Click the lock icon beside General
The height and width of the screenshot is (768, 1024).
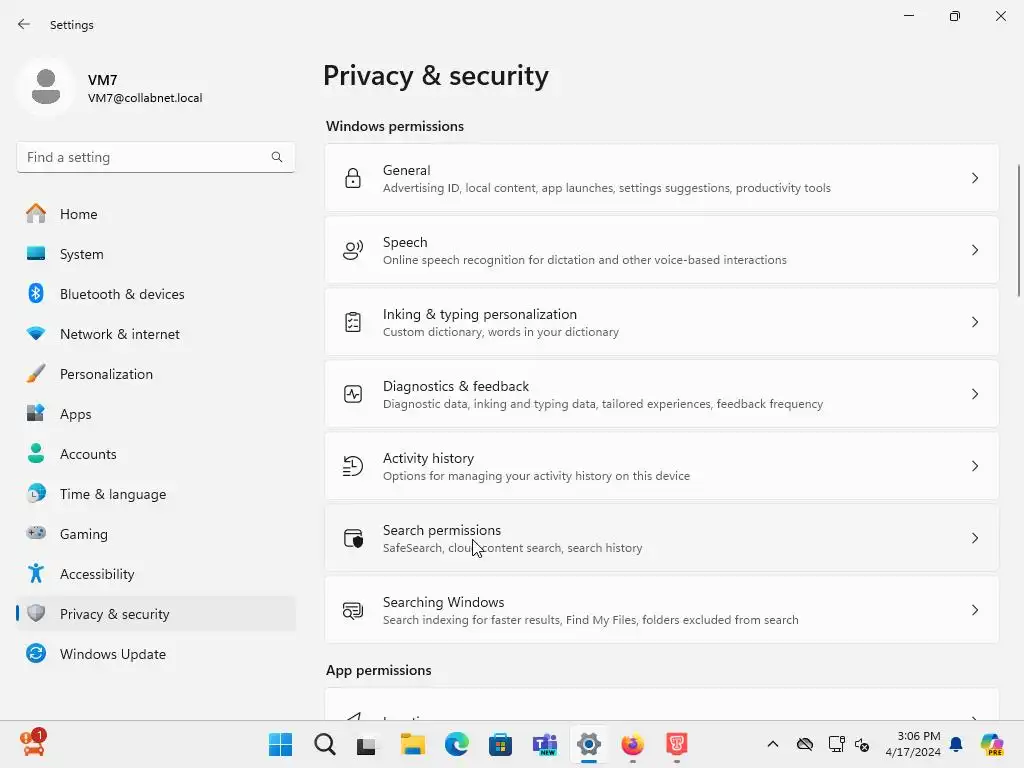coord(353,178)
